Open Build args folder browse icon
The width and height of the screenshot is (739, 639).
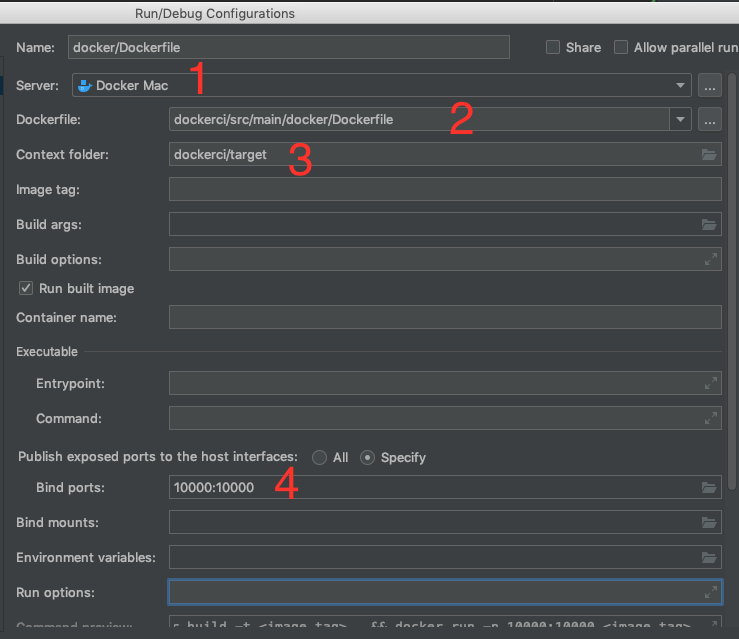coord(709,225)
